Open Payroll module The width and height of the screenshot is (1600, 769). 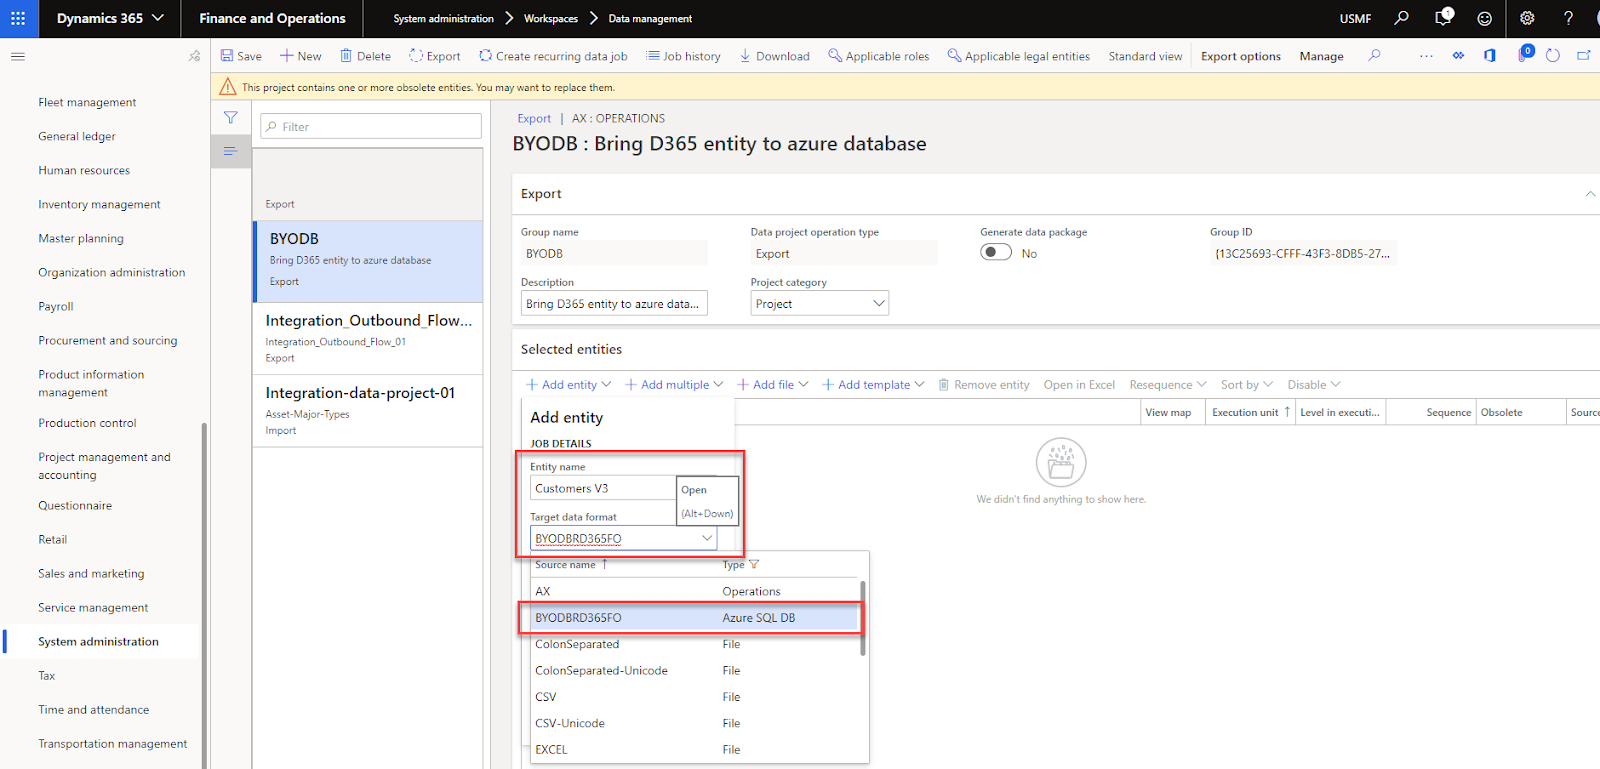click(56, 306)
